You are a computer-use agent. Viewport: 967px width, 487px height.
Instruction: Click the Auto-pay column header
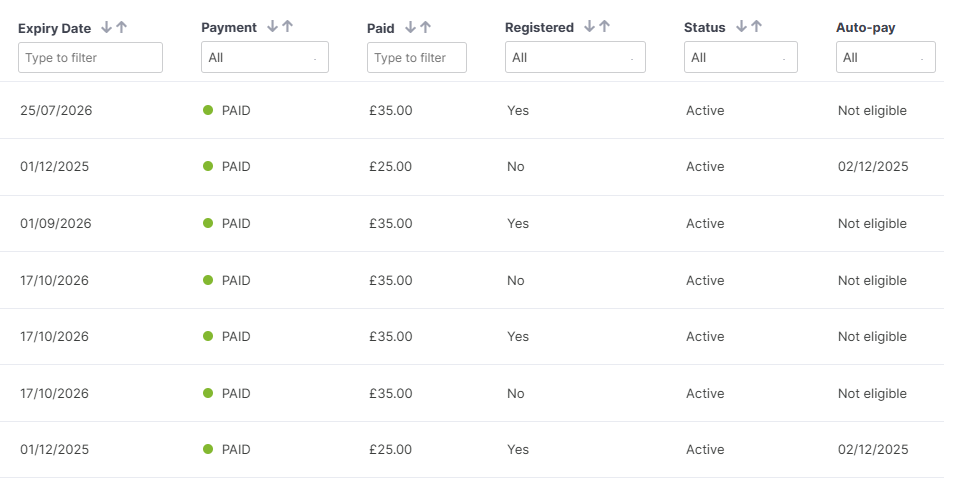865,28
